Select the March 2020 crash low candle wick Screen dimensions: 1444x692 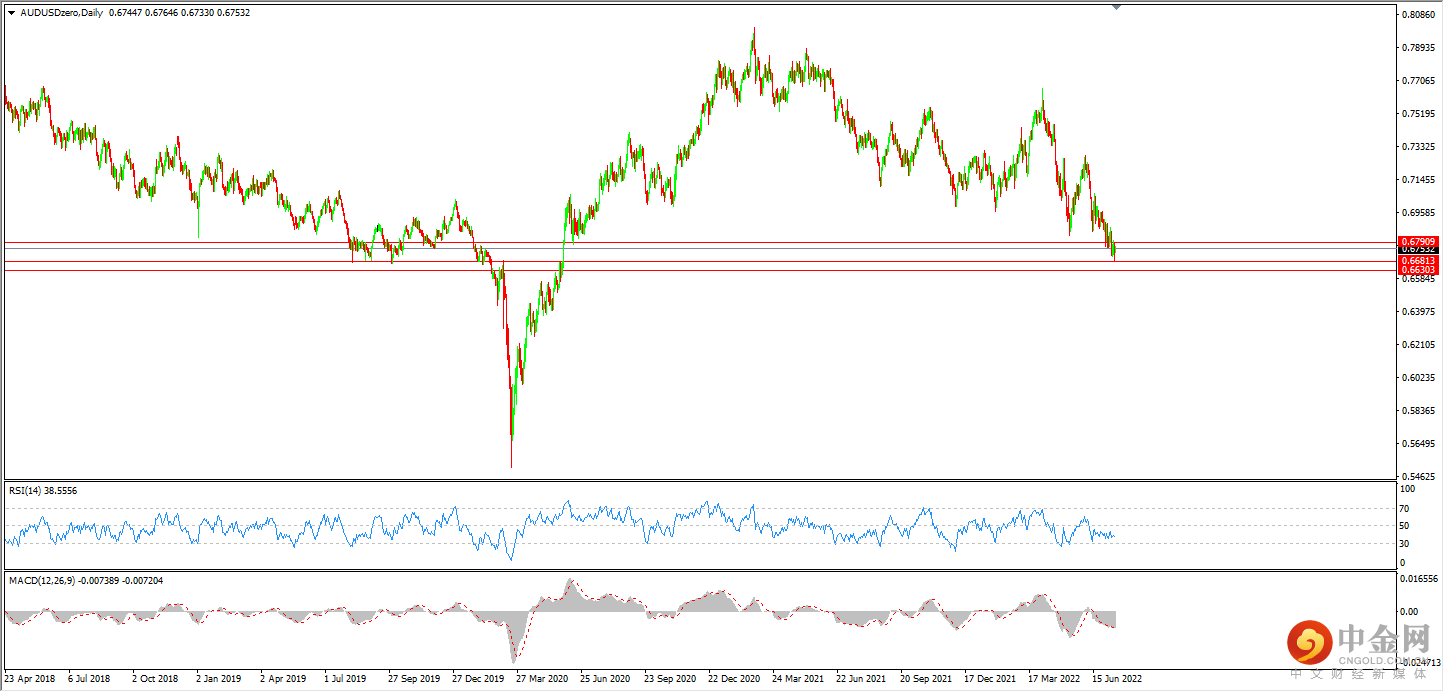(x=512, y=455)
